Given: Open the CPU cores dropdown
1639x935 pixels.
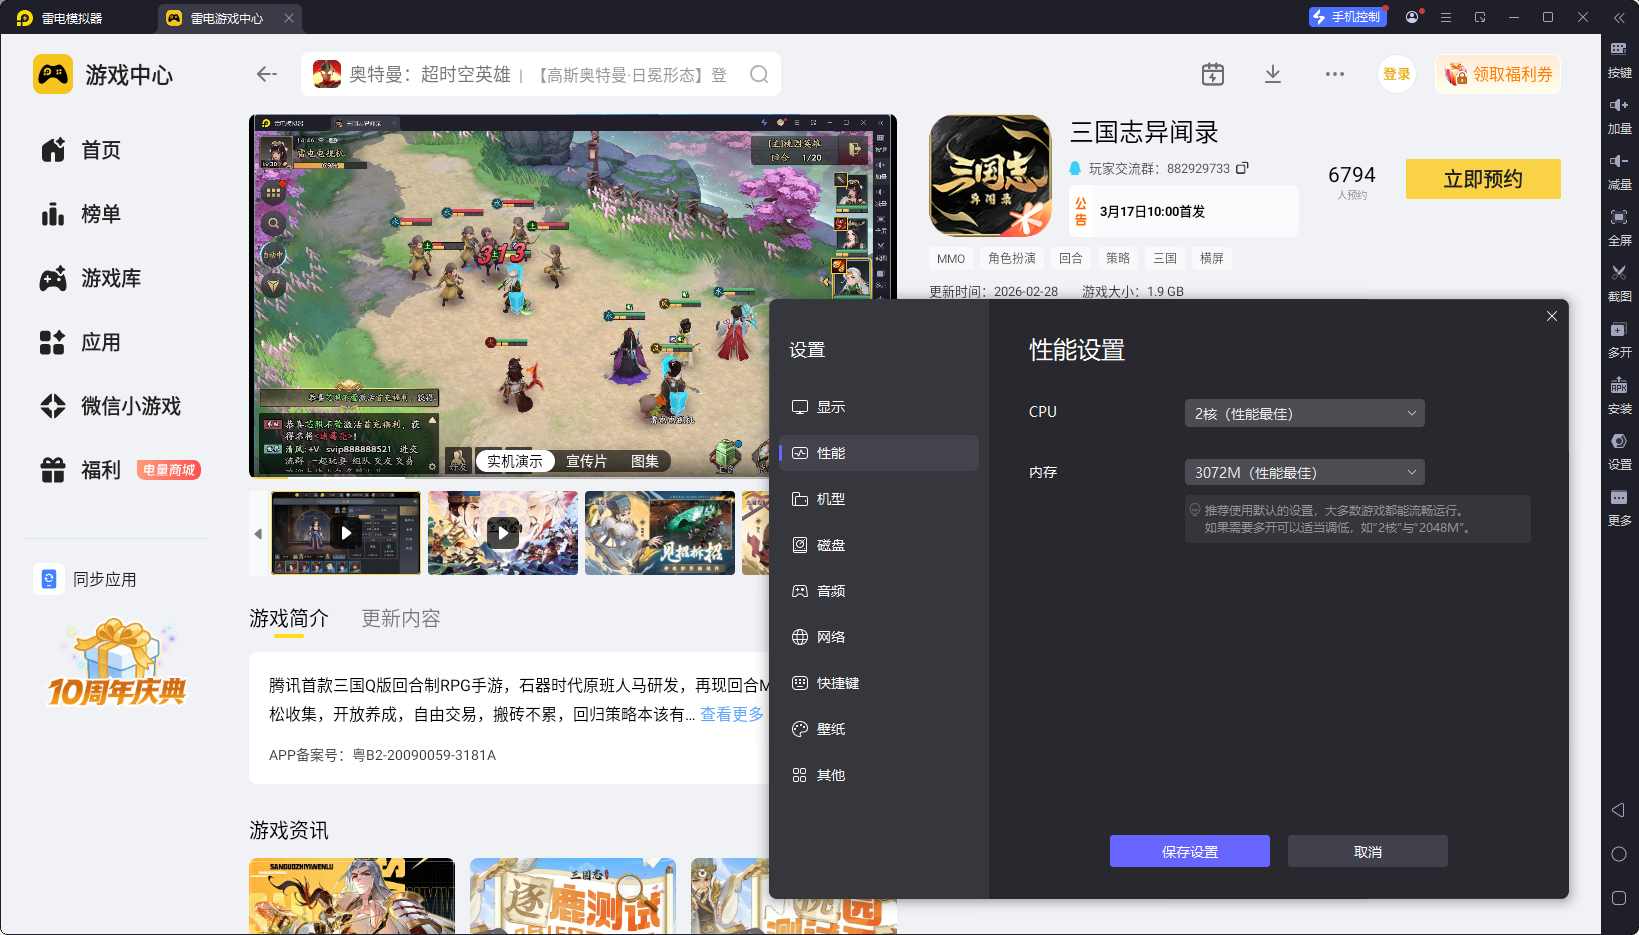Looking at the screenshot, I should click(x=1304, y=413).
